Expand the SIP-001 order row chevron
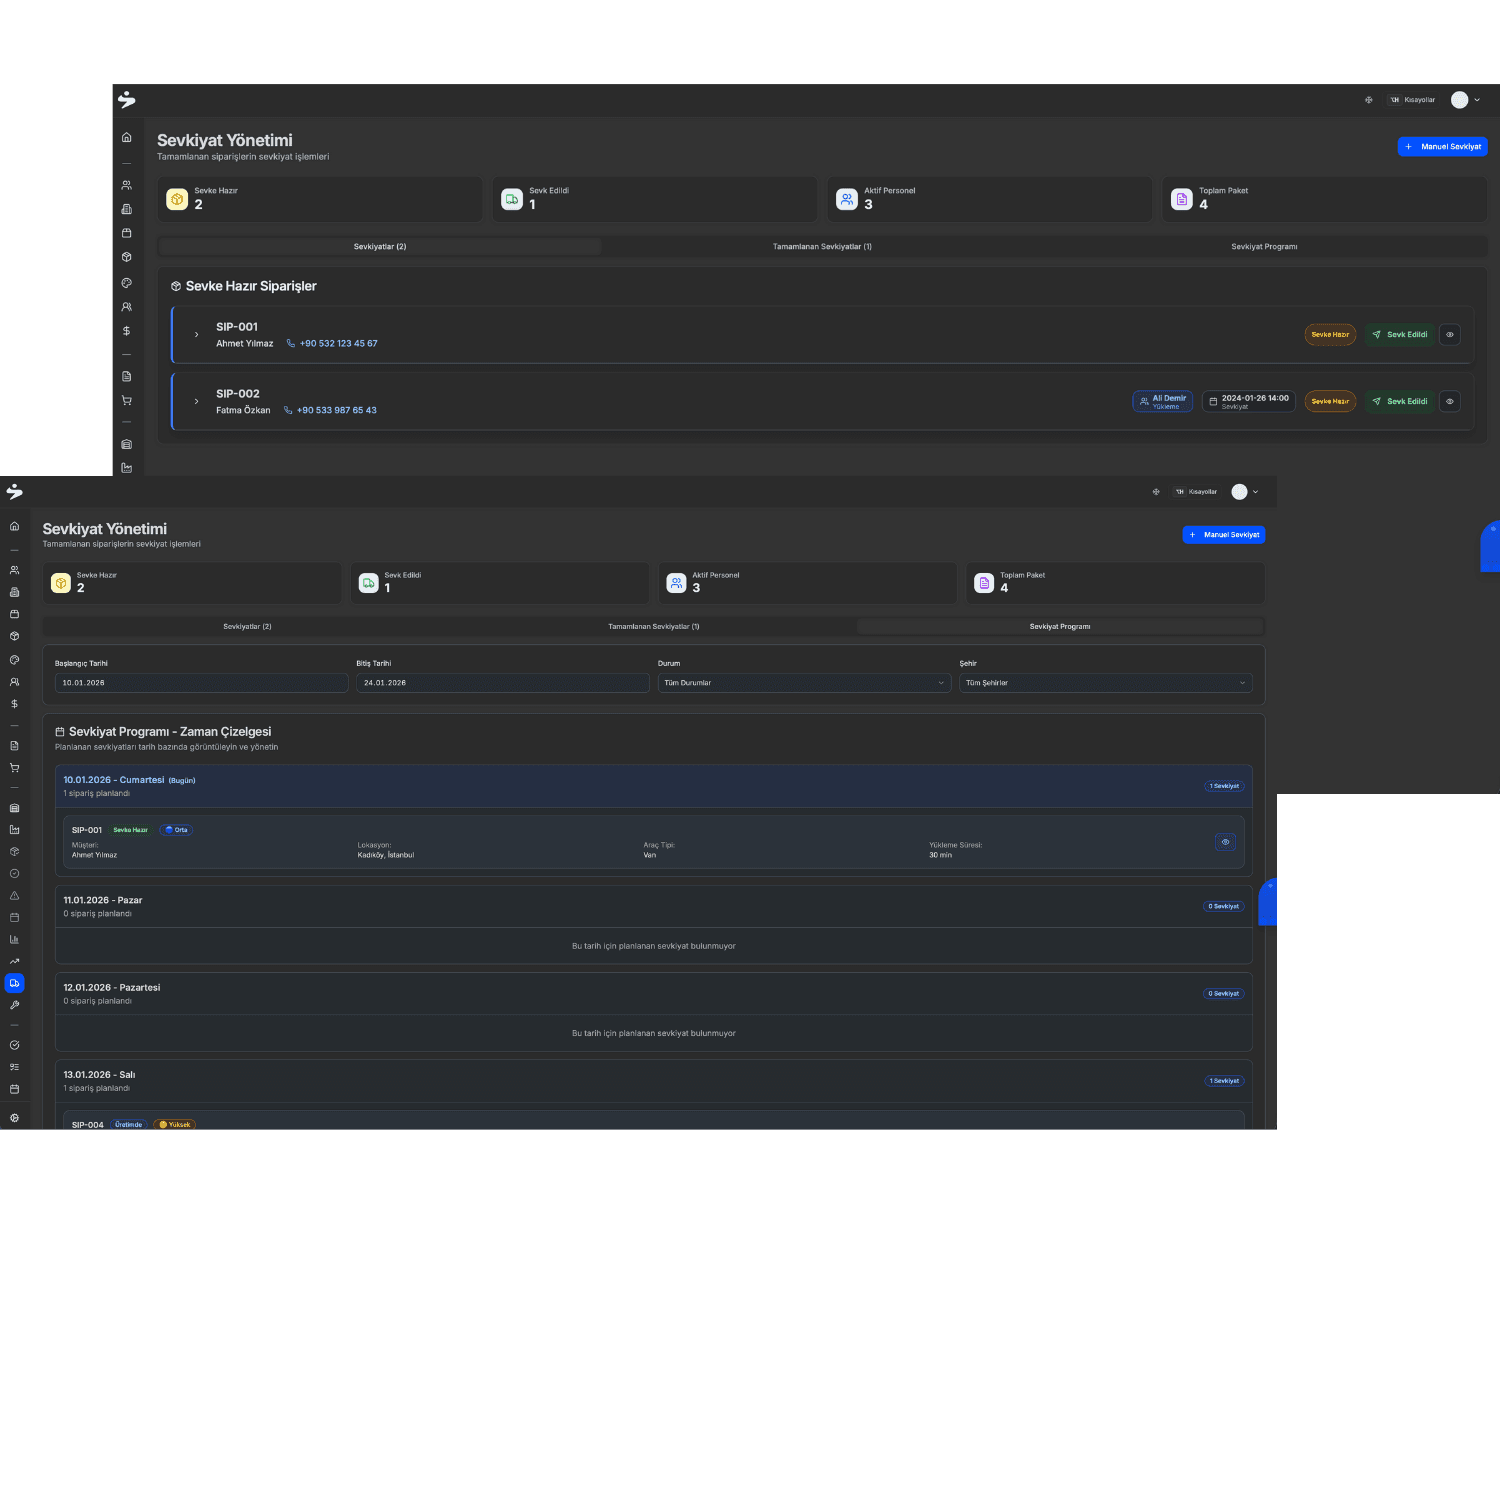1500x1500 pixels. (196, 335)
